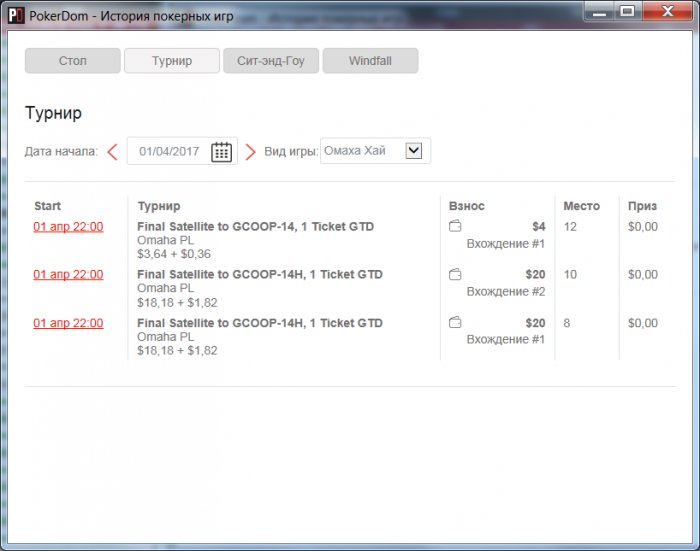The height and width of the screenshot is (551, 700).
Task: Go to previous date with left arrow
Action: coord(112,152)
